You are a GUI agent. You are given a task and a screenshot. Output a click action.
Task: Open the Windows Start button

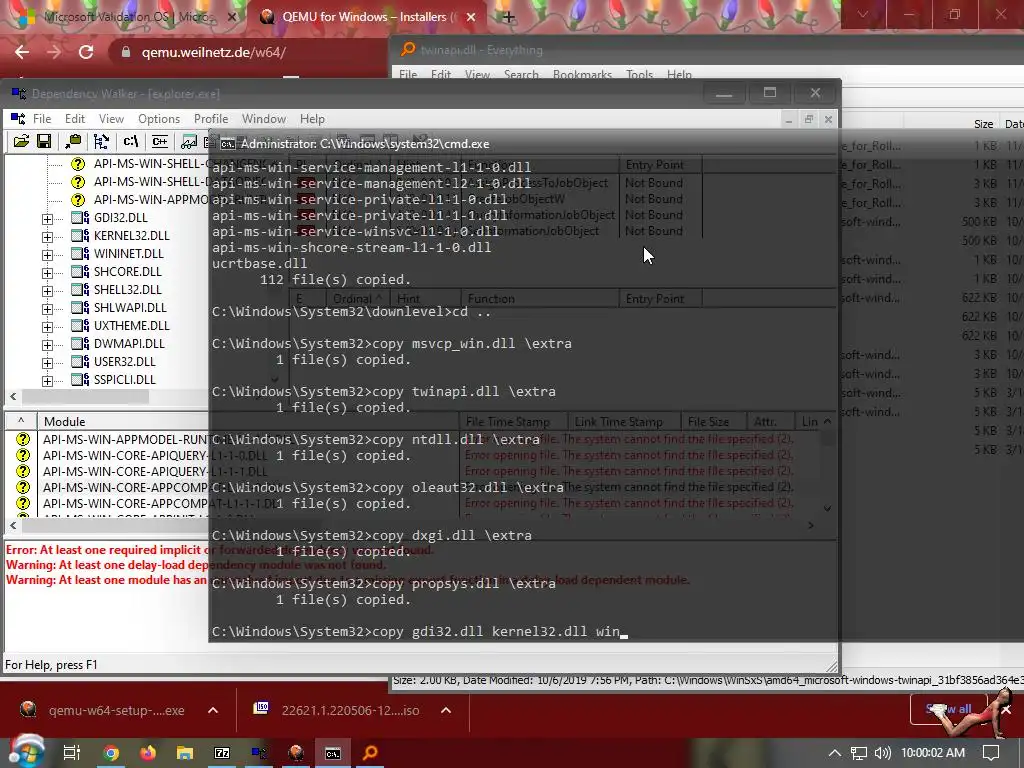25,752
